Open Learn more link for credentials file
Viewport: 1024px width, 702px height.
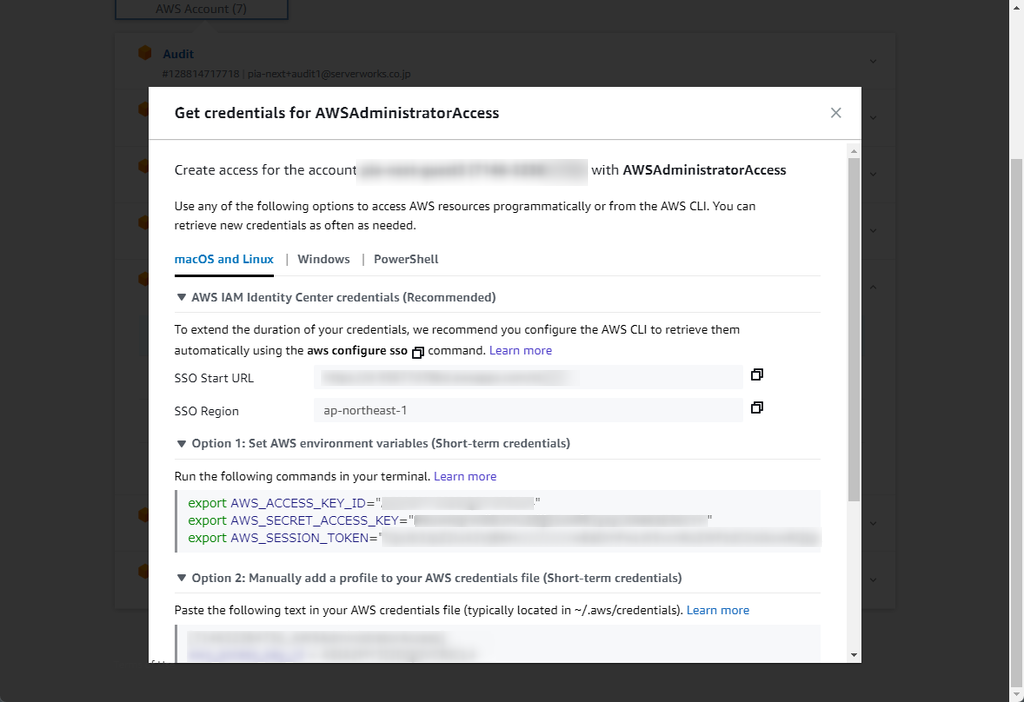click(x=718, y=611)
